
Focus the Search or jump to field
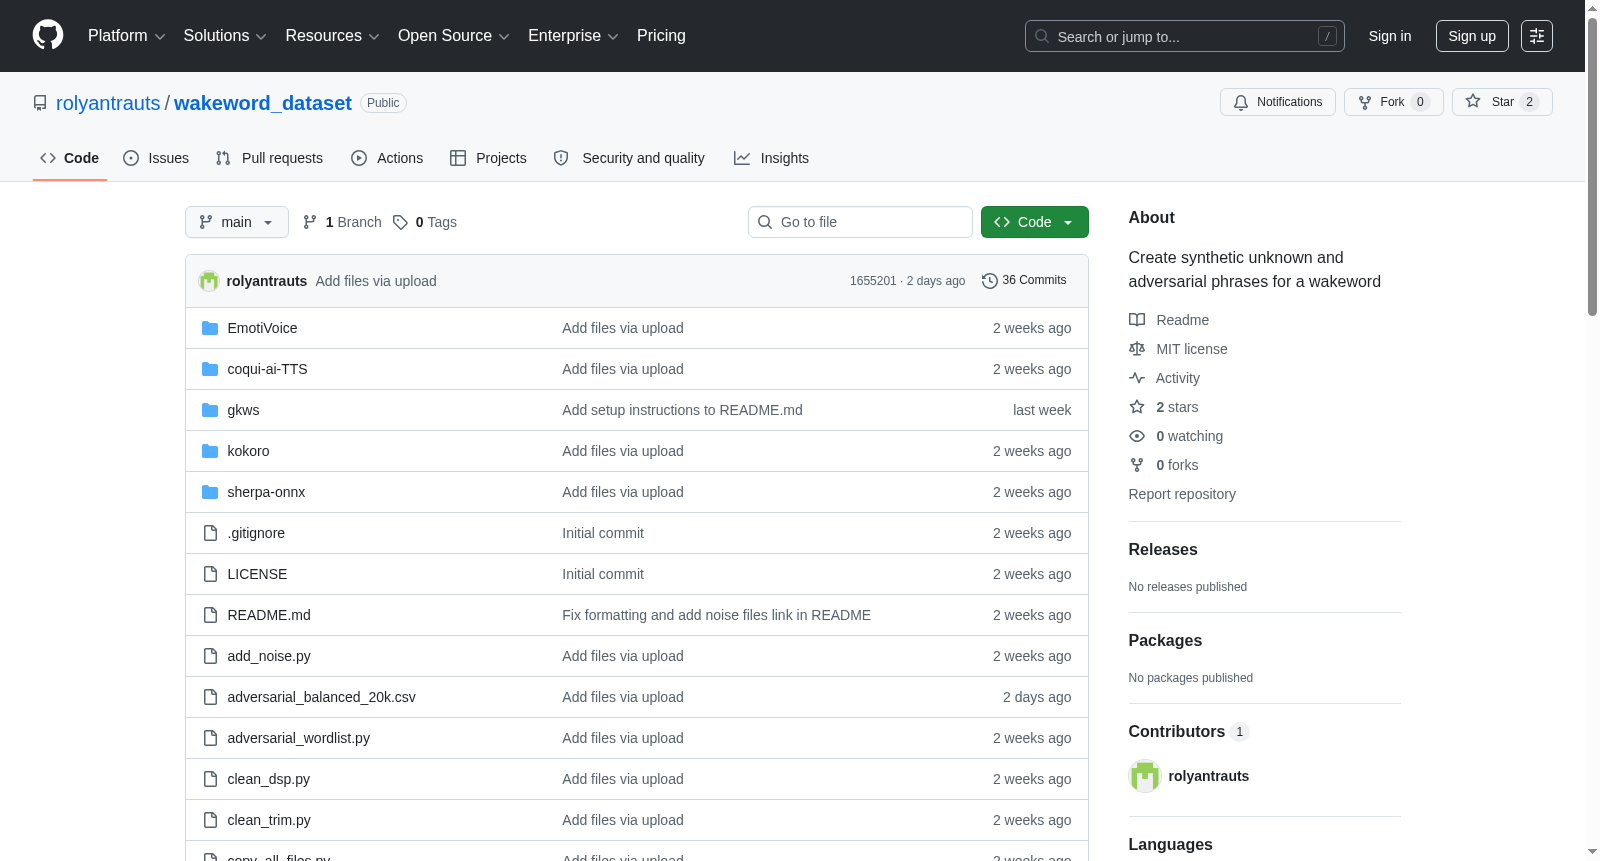pos(1185,36)
